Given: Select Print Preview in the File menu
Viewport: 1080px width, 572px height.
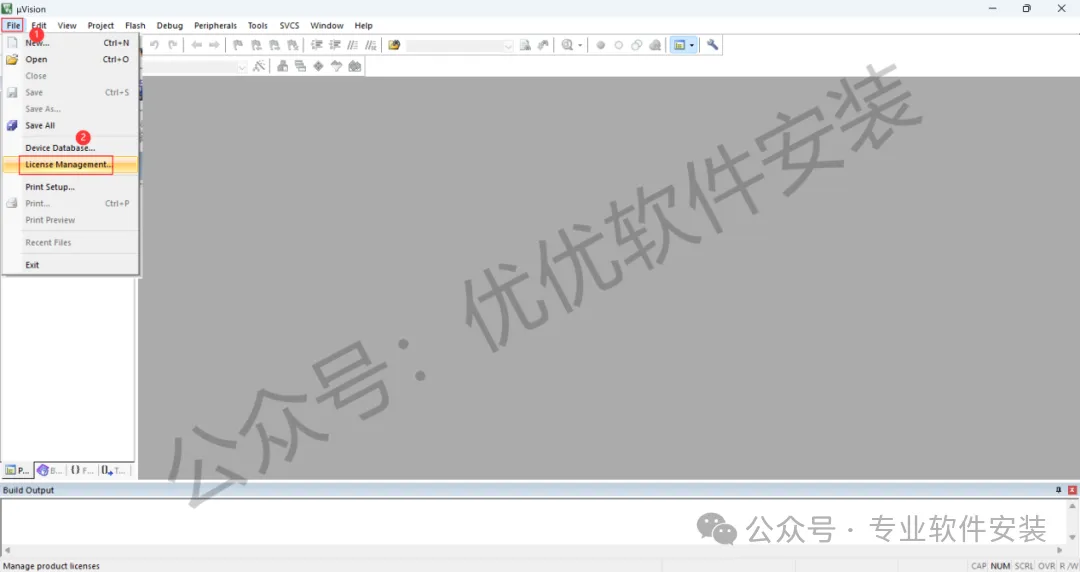Looking at the screenshot, I should (70, 220).
